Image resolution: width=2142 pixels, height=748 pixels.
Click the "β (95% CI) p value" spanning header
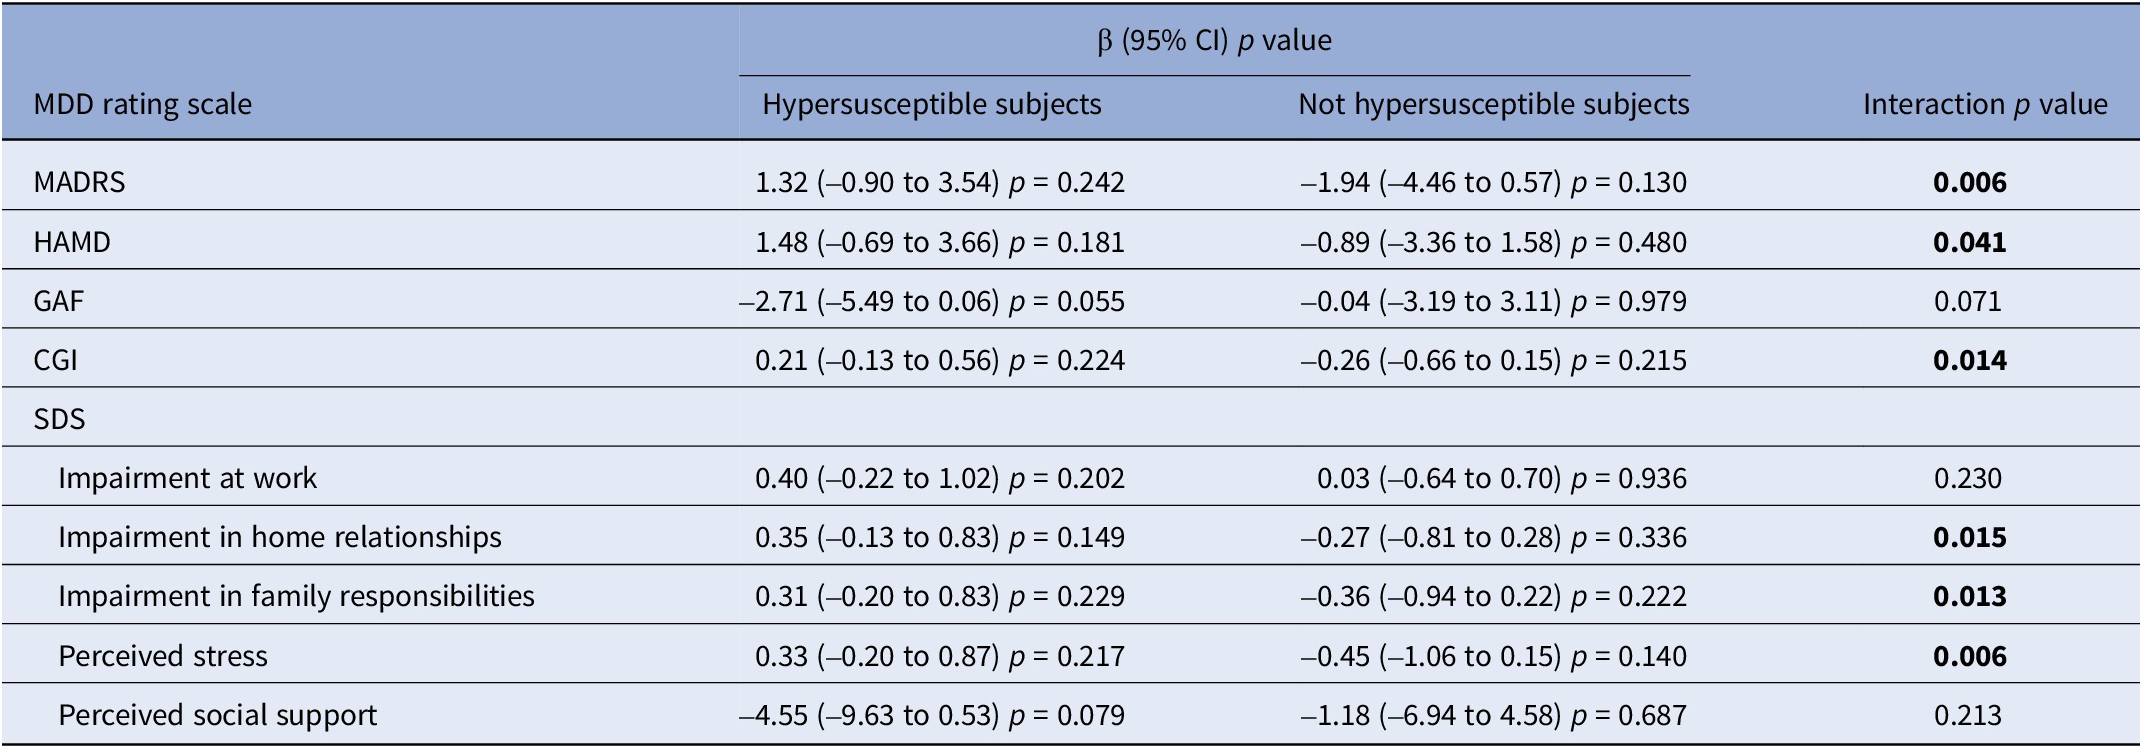(1214, 40)
